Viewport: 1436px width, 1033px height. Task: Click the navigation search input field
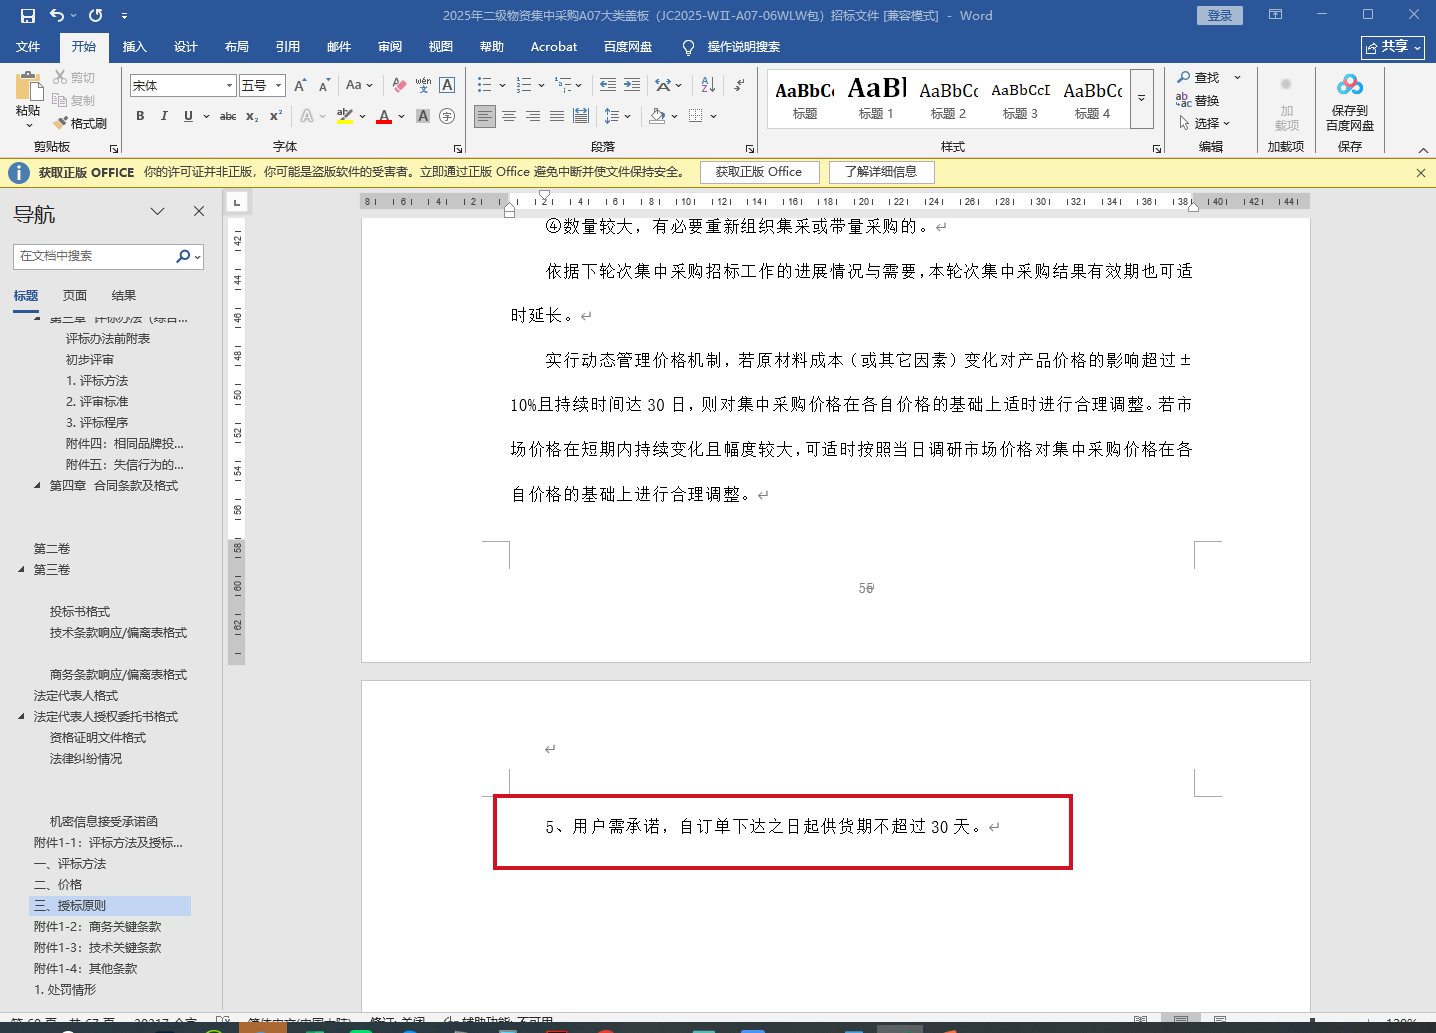tap(95, 257)
